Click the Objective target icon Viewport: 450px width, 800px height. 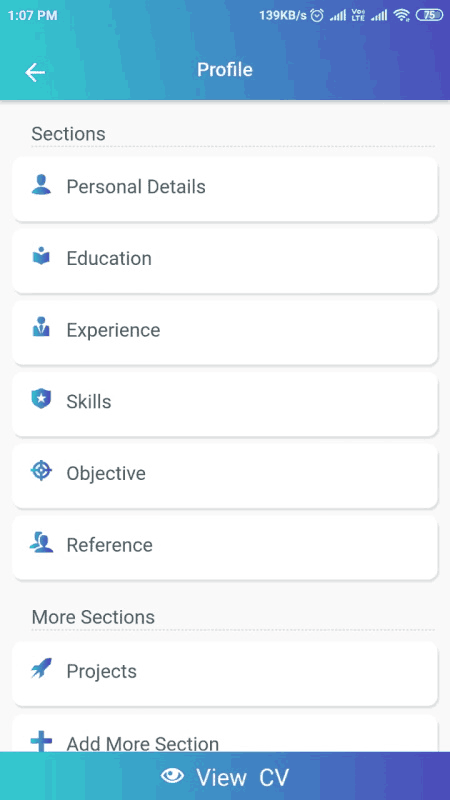(41, 470)
